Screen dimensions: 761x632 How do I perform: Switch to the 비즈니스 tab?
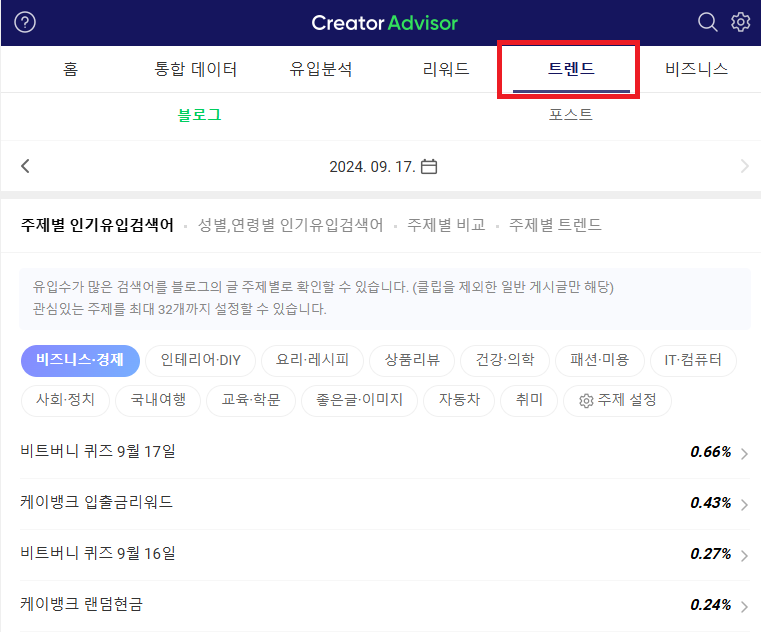[696, 69]
